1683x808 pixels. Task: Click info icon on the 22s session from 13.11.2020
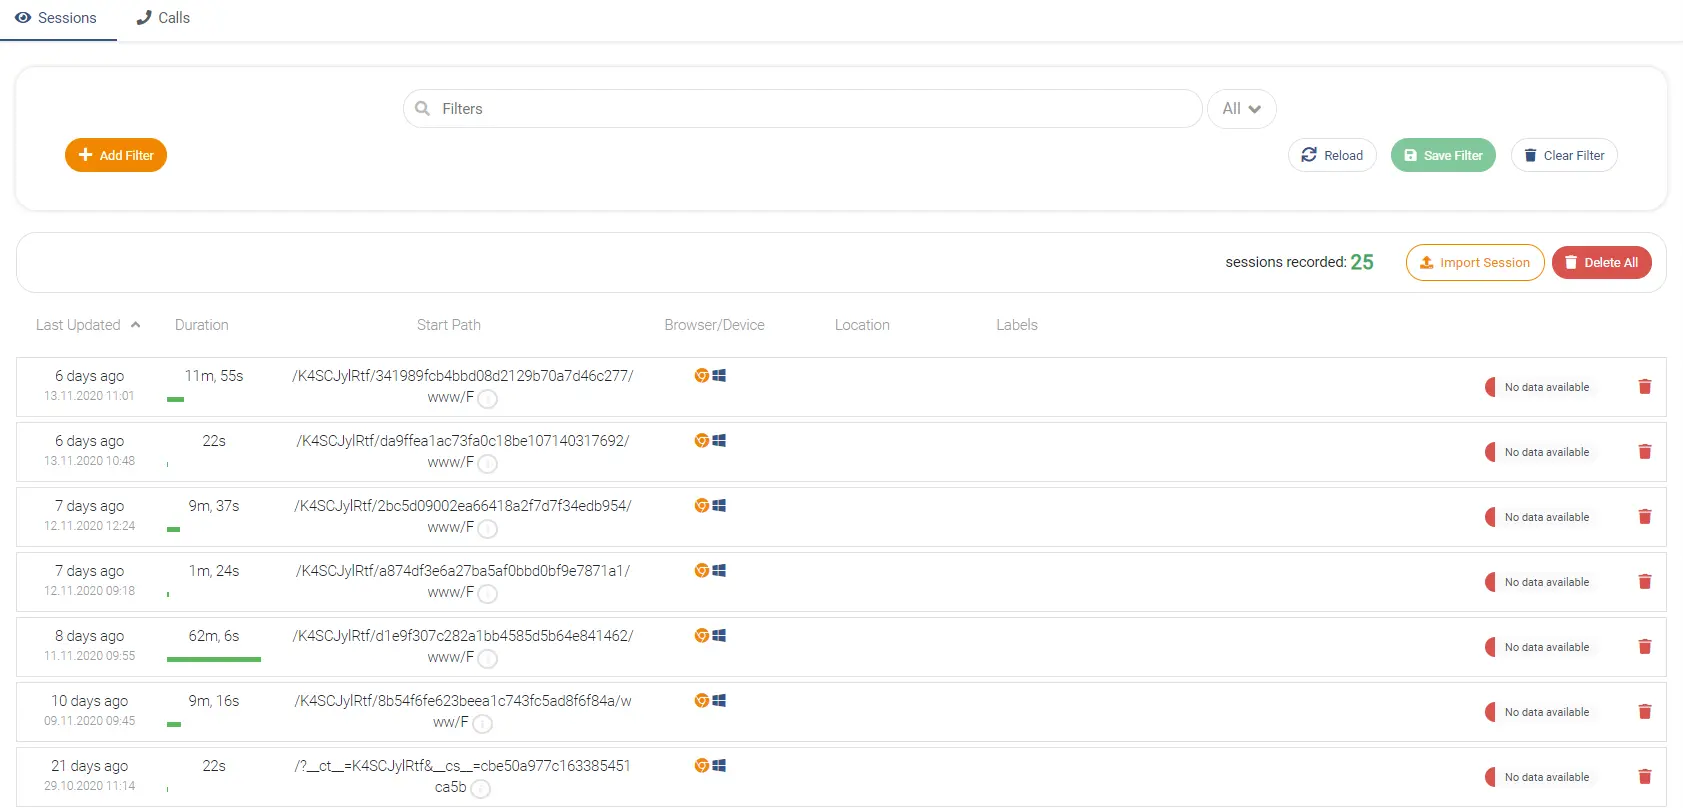pyautogui.click(x=487, y=463)
